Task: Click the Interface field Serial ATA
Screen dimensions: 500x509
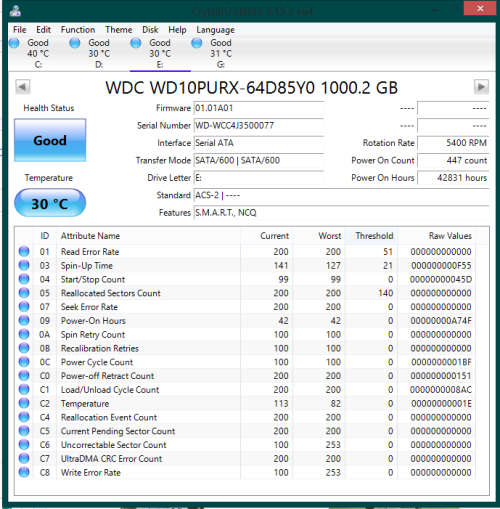Action: point(258,143)
